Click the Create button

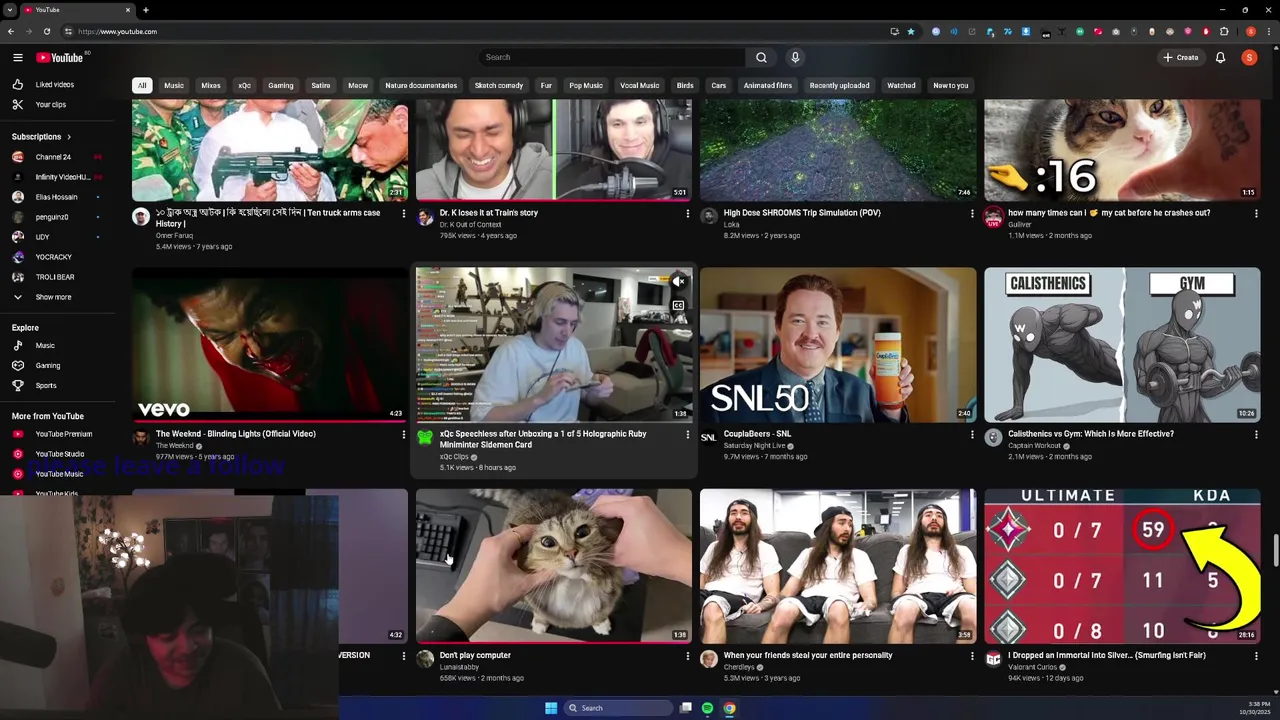1180,57
